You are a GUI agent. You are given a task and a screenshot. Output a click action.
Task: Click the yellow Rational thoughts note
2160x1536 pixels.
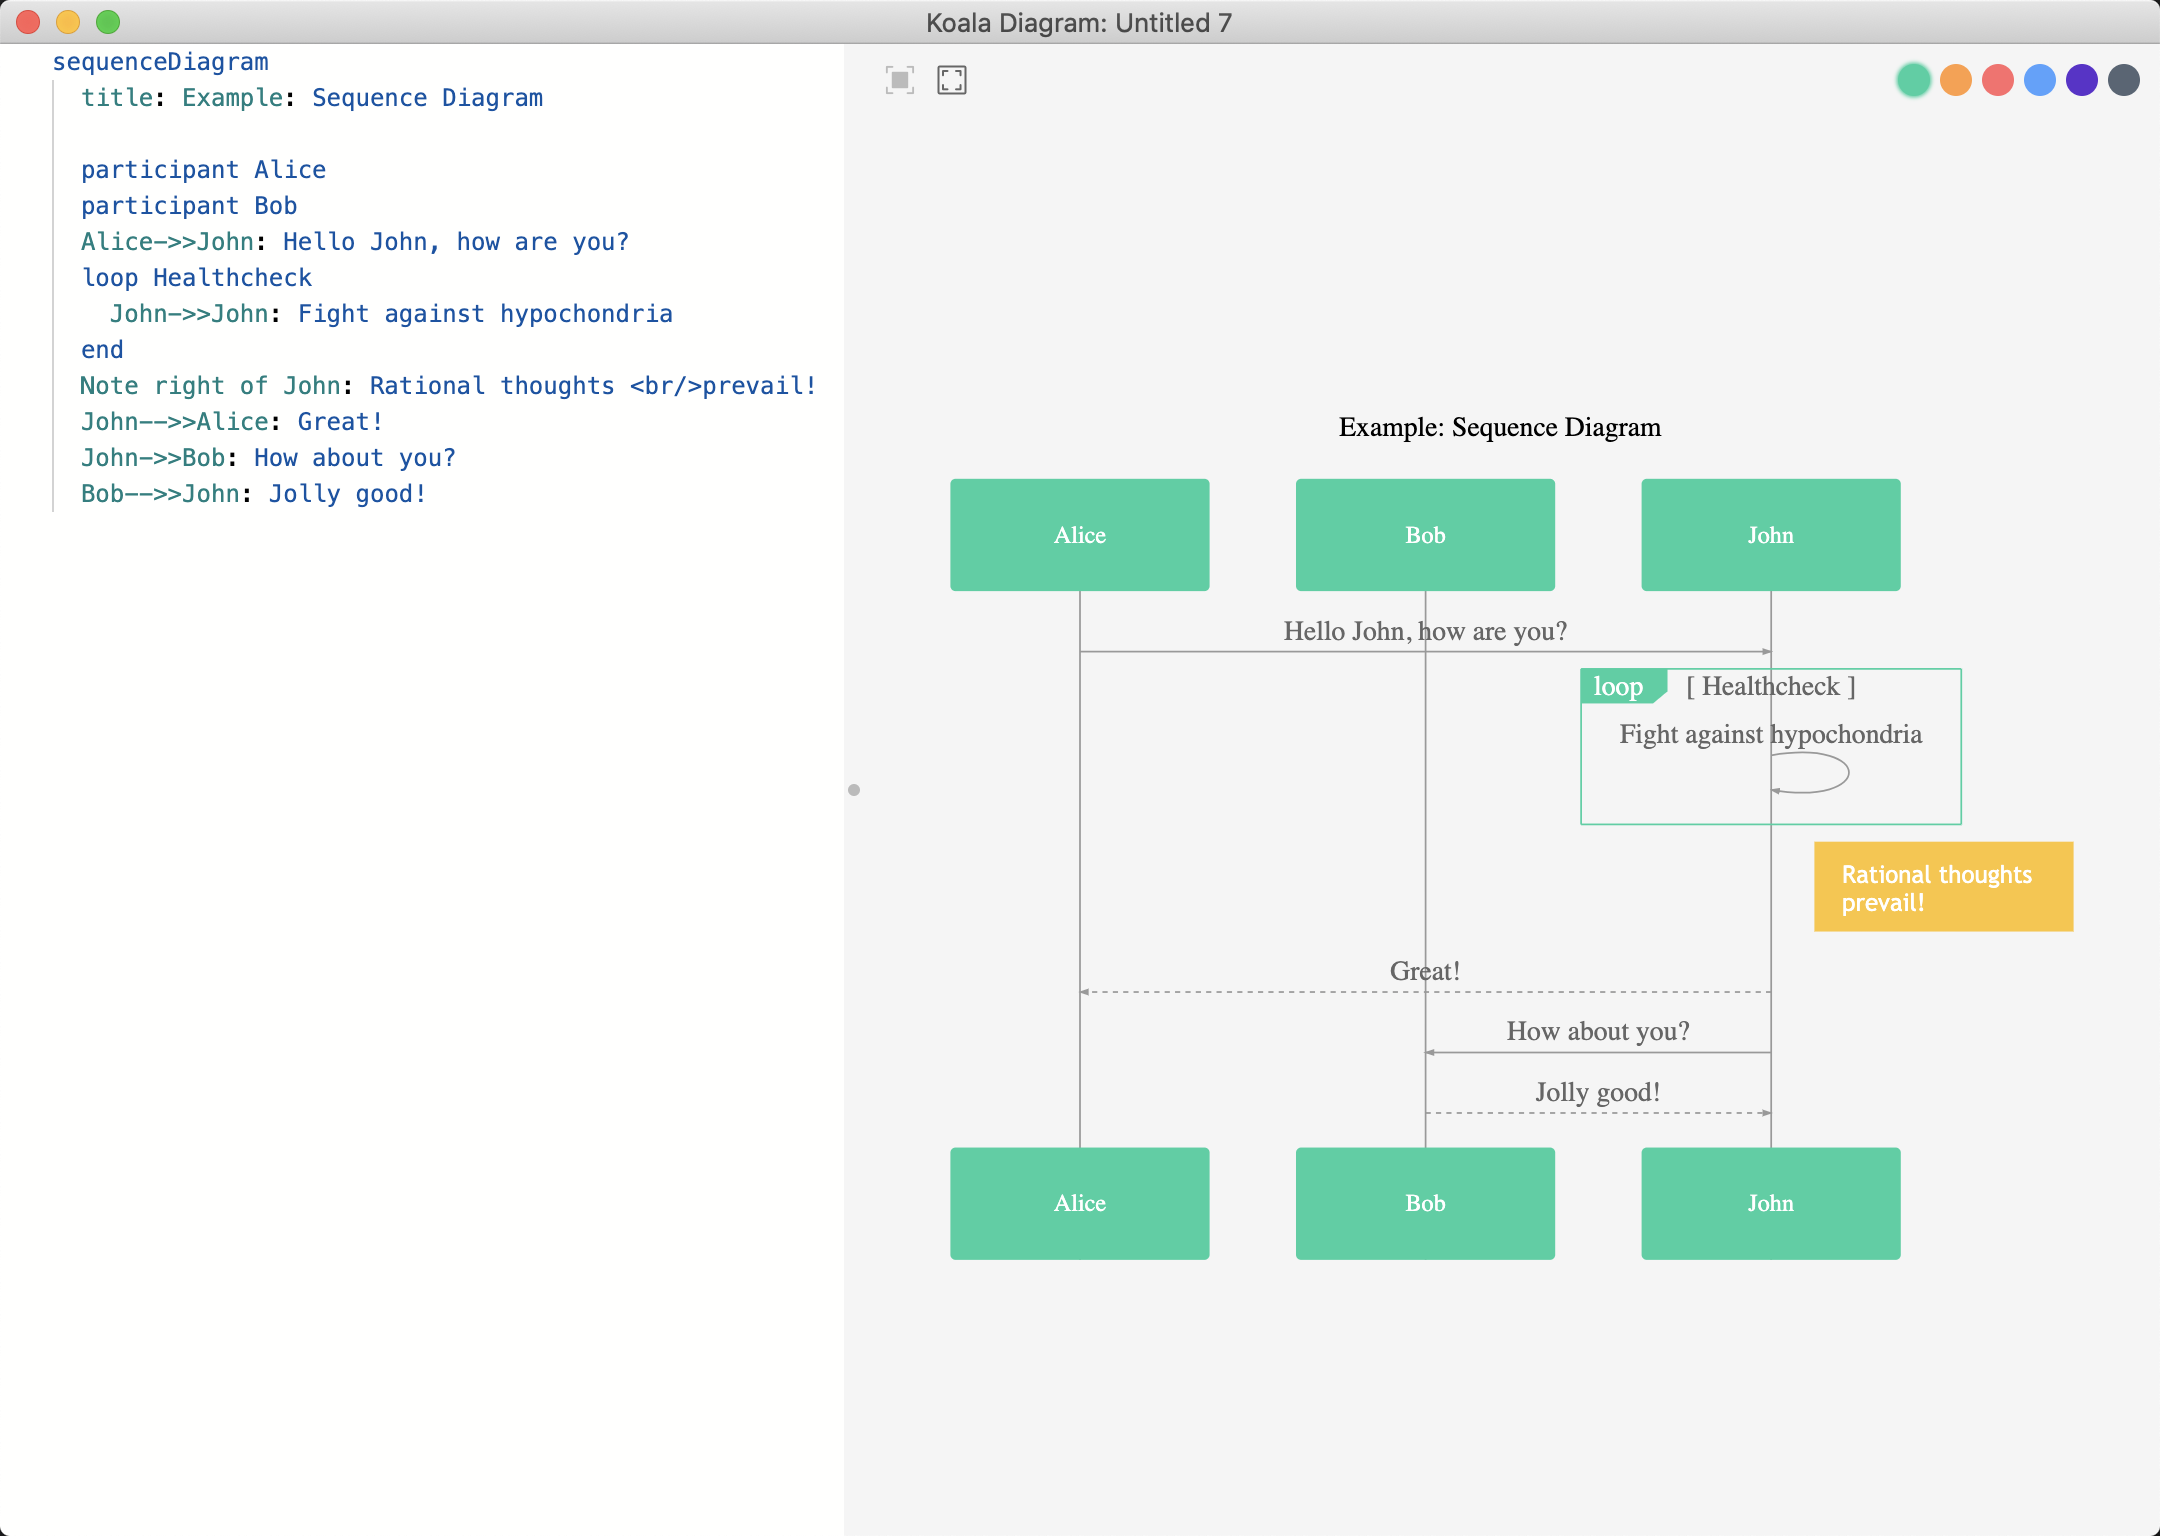pos(1942,887)
